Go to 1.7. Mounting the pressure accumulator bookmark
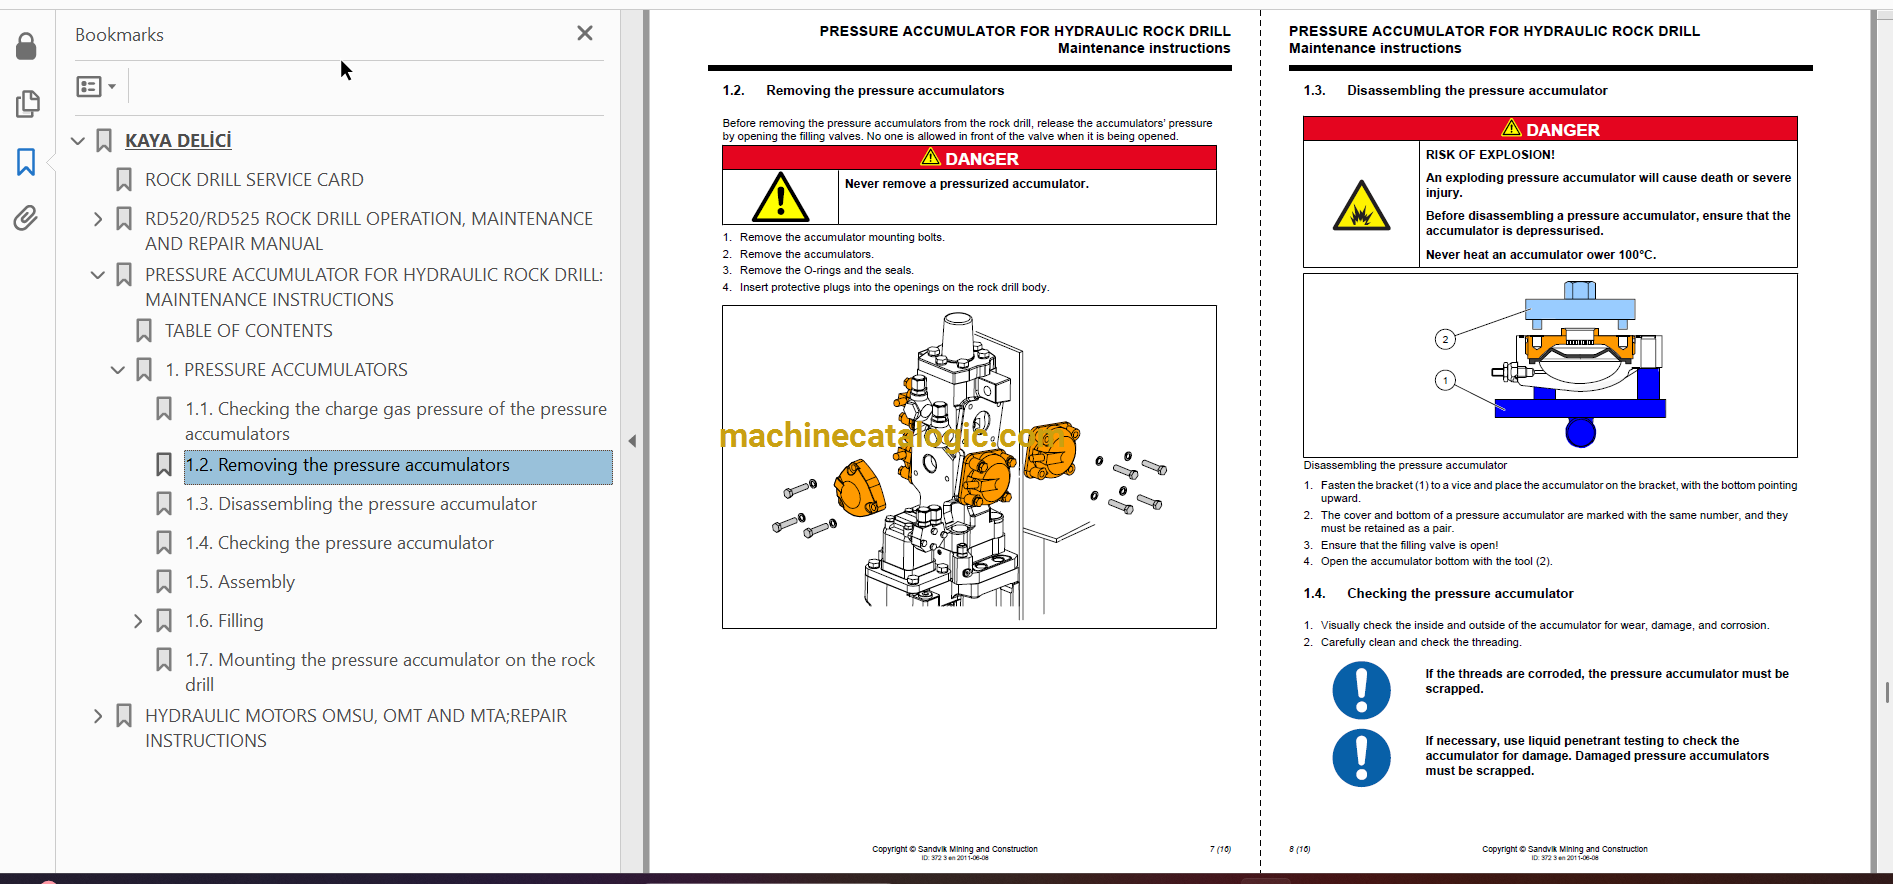The width and height of the screenshot is (1893, 884). click(390, 672)
